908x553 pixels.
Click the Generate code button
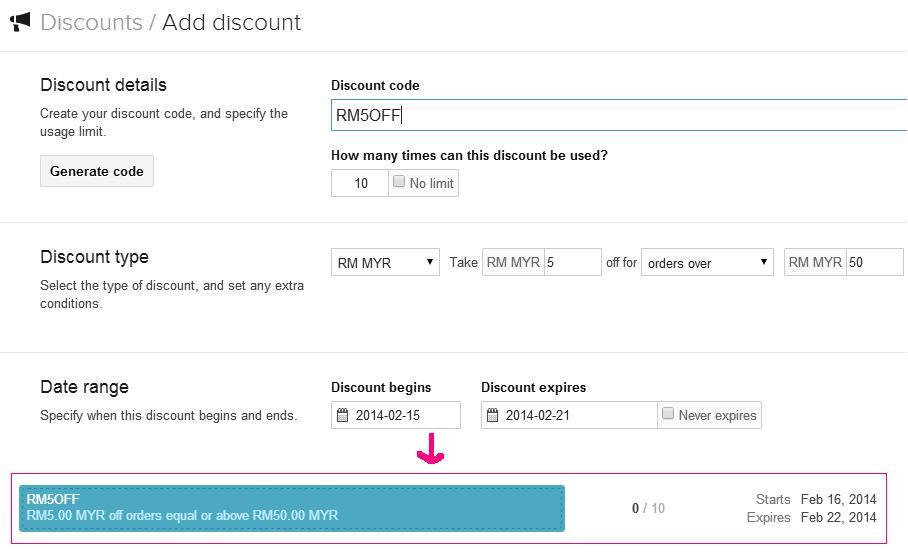tap(97, 171)
